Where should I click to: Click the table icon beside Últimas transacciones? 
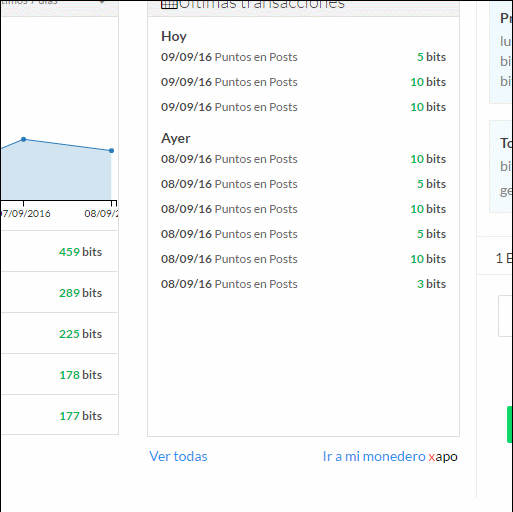169,4
